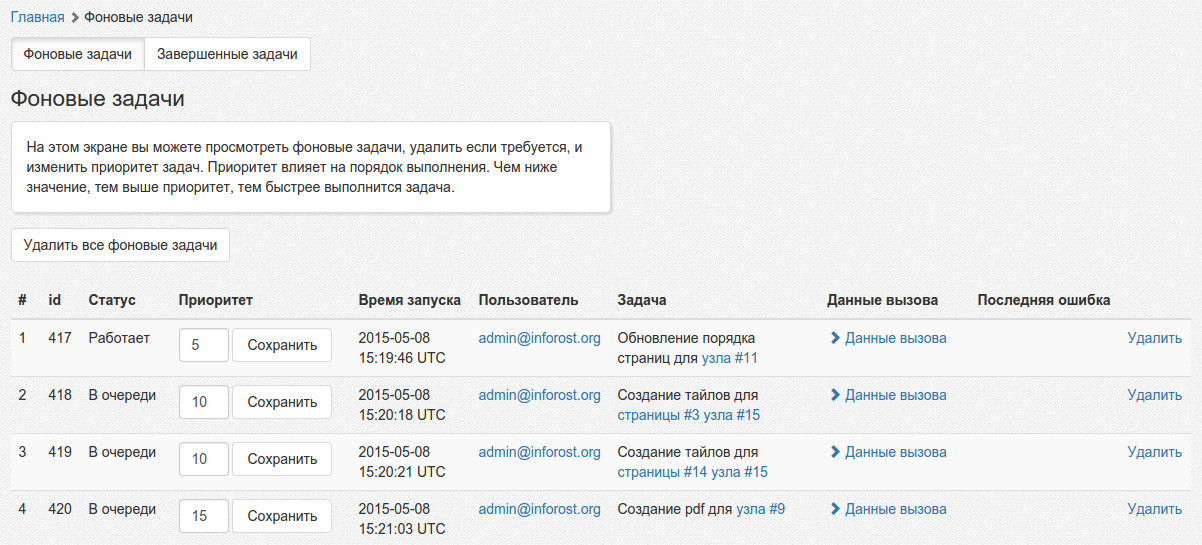Click Сохранить in the task 420 row

point(282,516)
